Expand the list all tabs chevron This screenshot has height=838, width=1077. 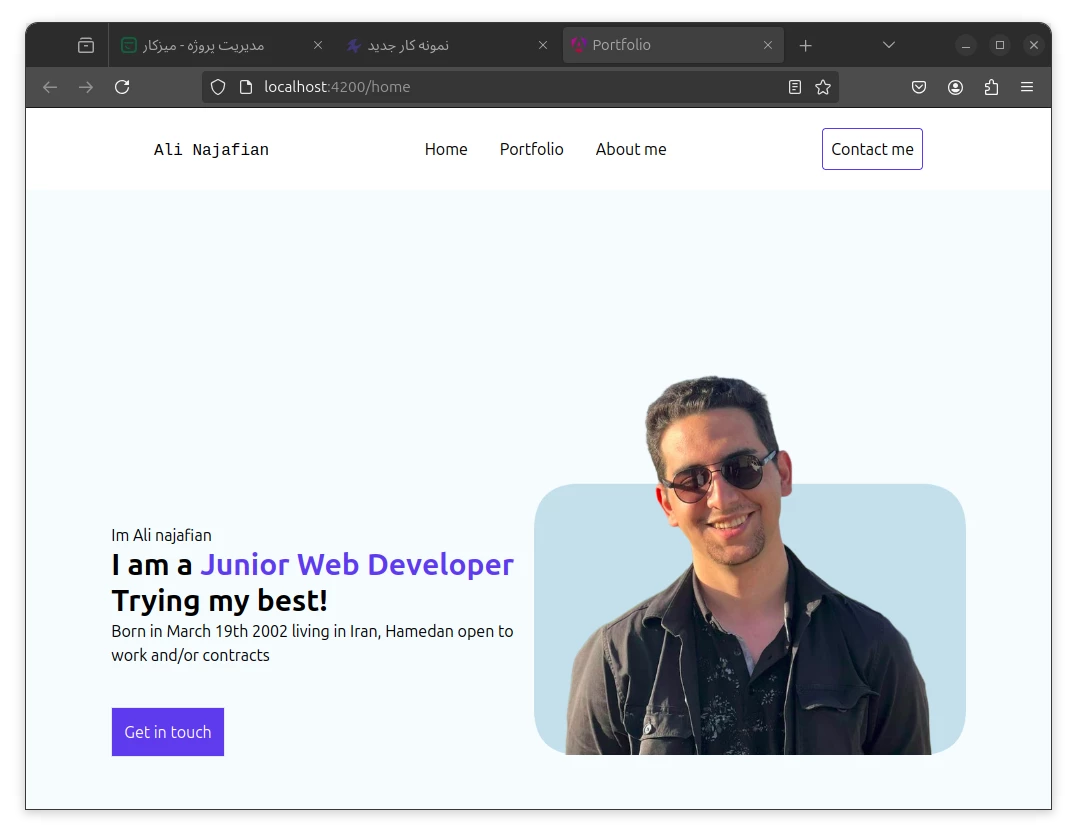click(x=889, y=45)
